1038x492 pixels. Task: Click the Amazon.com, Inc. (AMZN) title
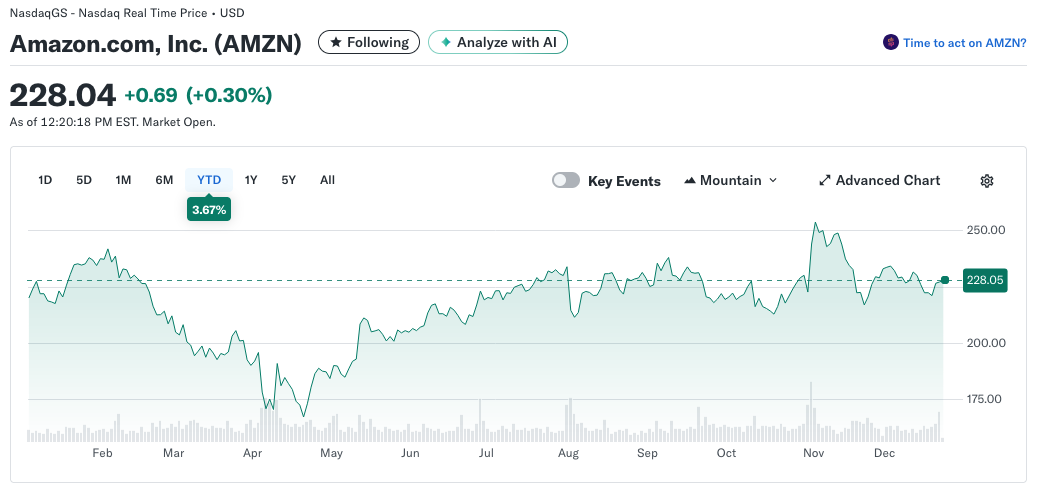click(156, 43)
